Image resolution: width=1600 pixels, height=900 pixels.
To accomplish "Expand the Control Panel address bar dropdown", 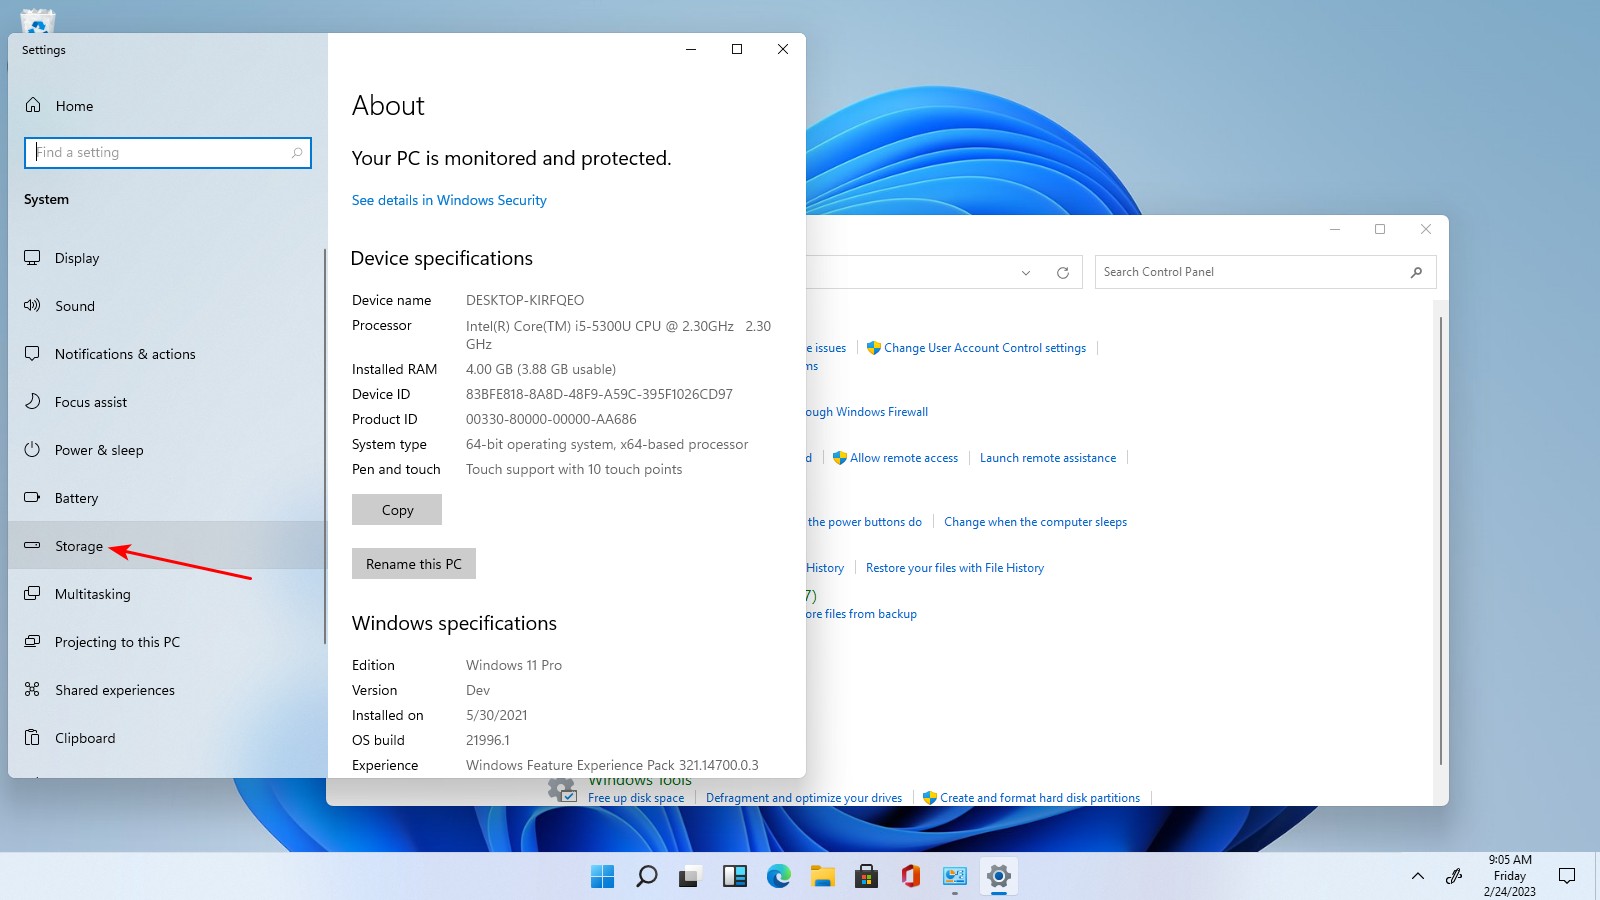I will pyautogui.click(x=1026, y=273).
